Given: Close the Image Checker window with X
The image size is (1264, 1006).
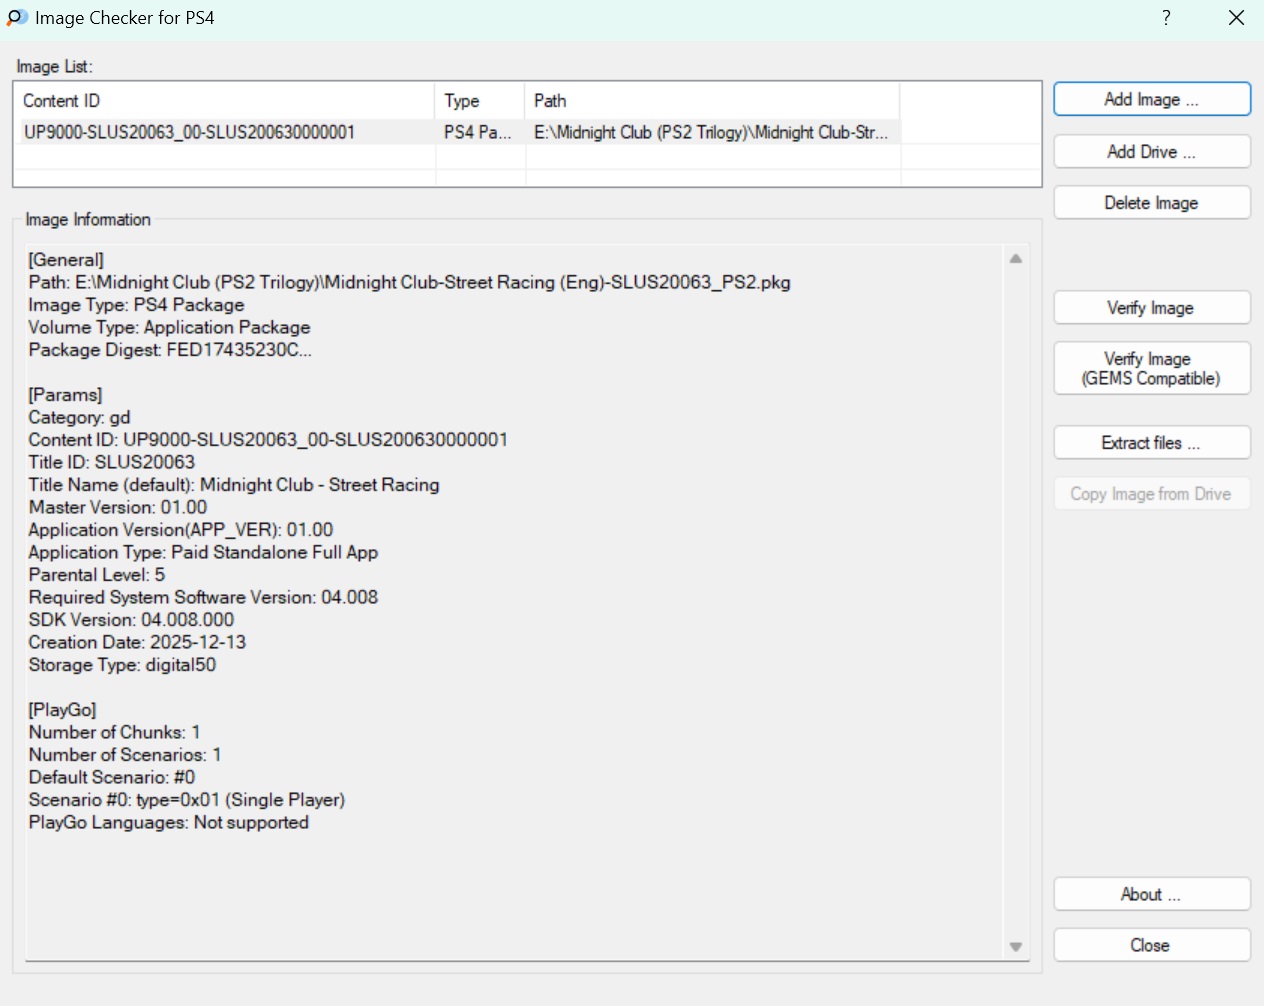Looking at the screenshot, I should [x=1236, y=18].
